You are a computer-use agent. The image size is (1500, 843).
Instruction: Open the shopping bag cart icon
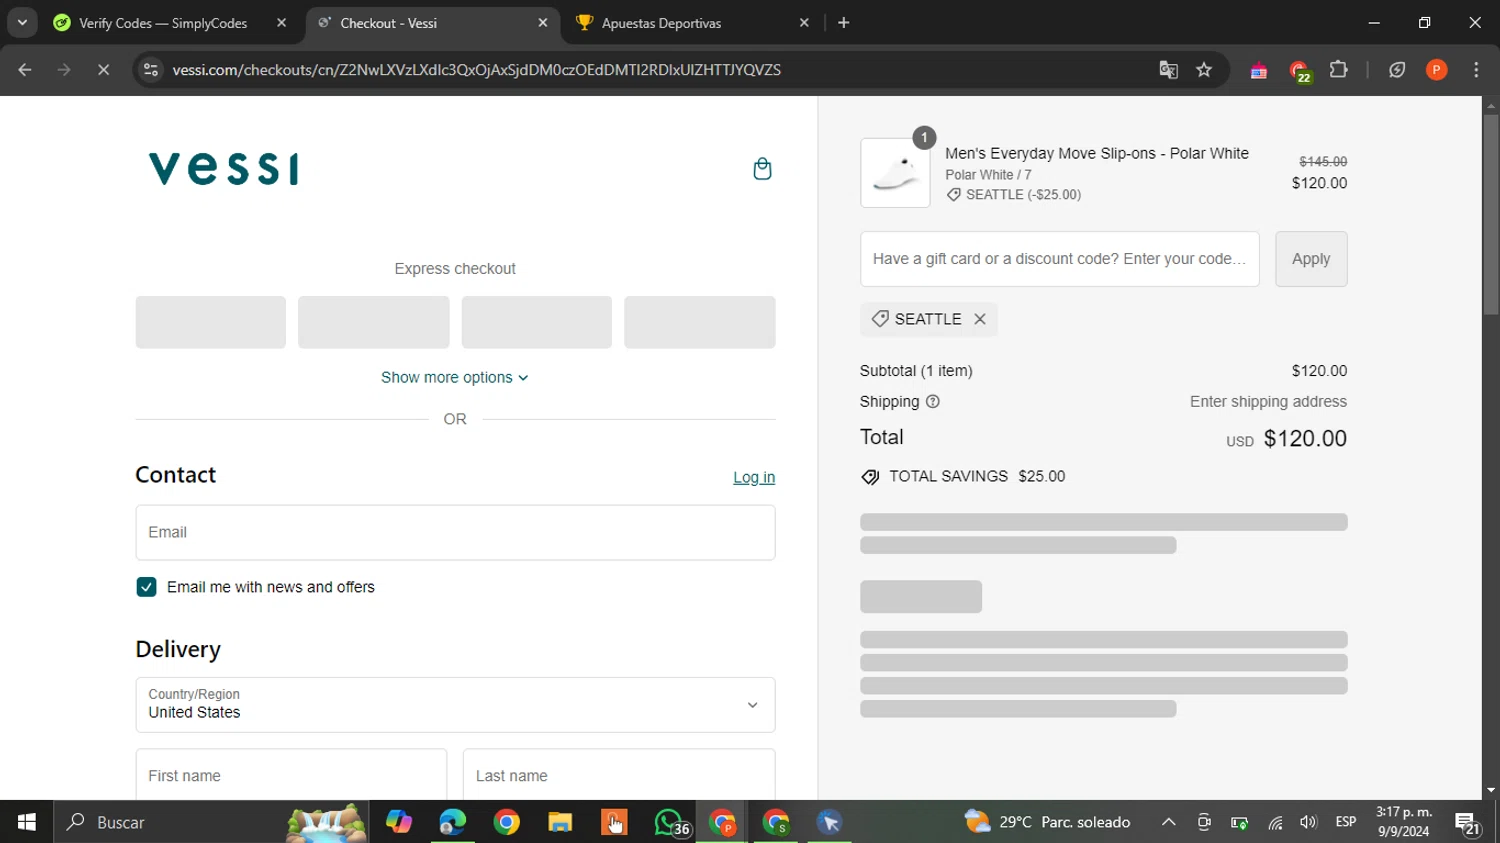click(x=762, y=169)
